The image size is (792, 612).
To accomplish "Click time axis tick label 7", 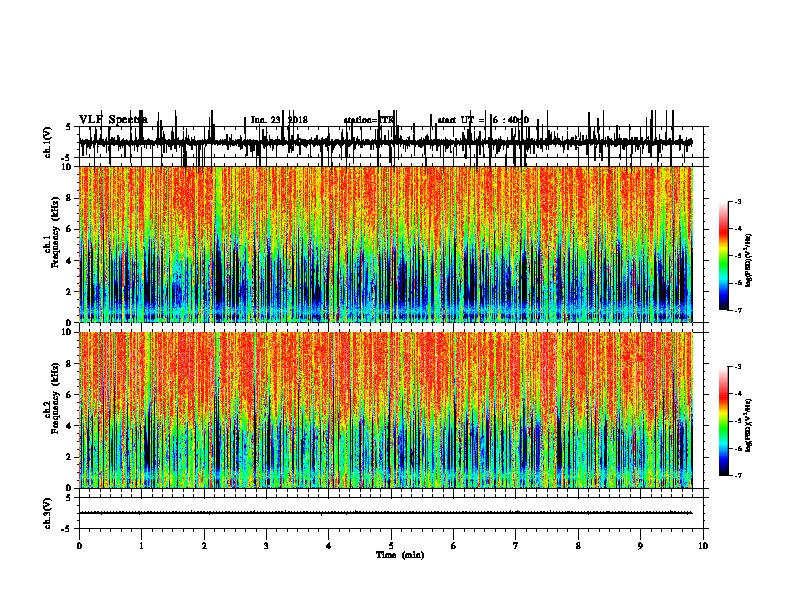I will coord(516,546).
